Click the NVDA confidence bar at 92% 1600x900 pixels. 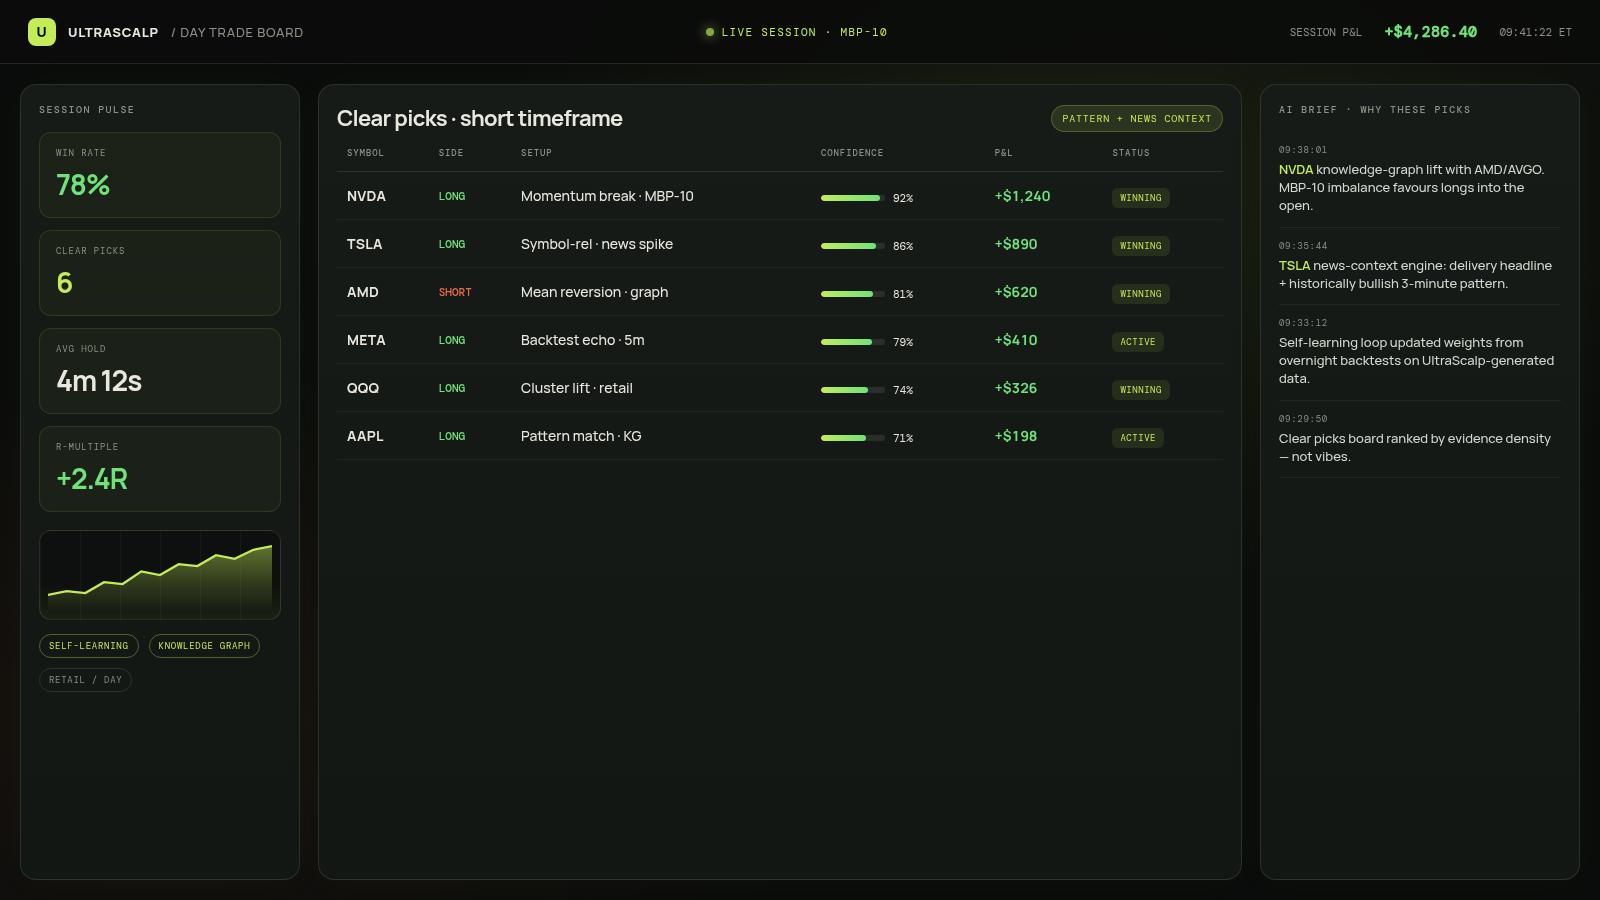coord(852,198)
